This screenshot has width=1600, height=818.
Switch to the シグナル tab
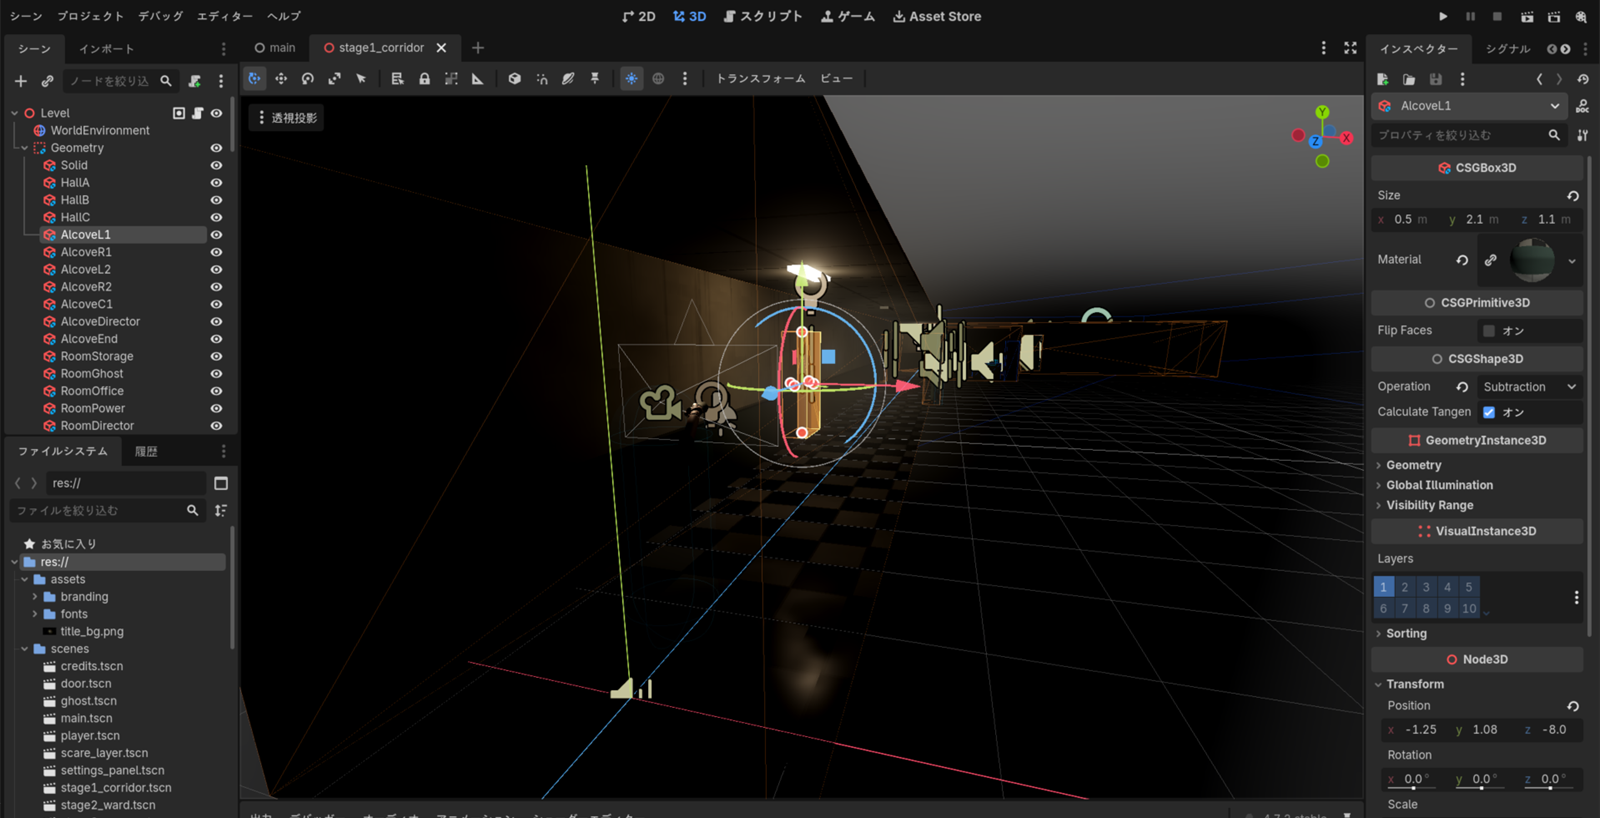coord(1507,49)
